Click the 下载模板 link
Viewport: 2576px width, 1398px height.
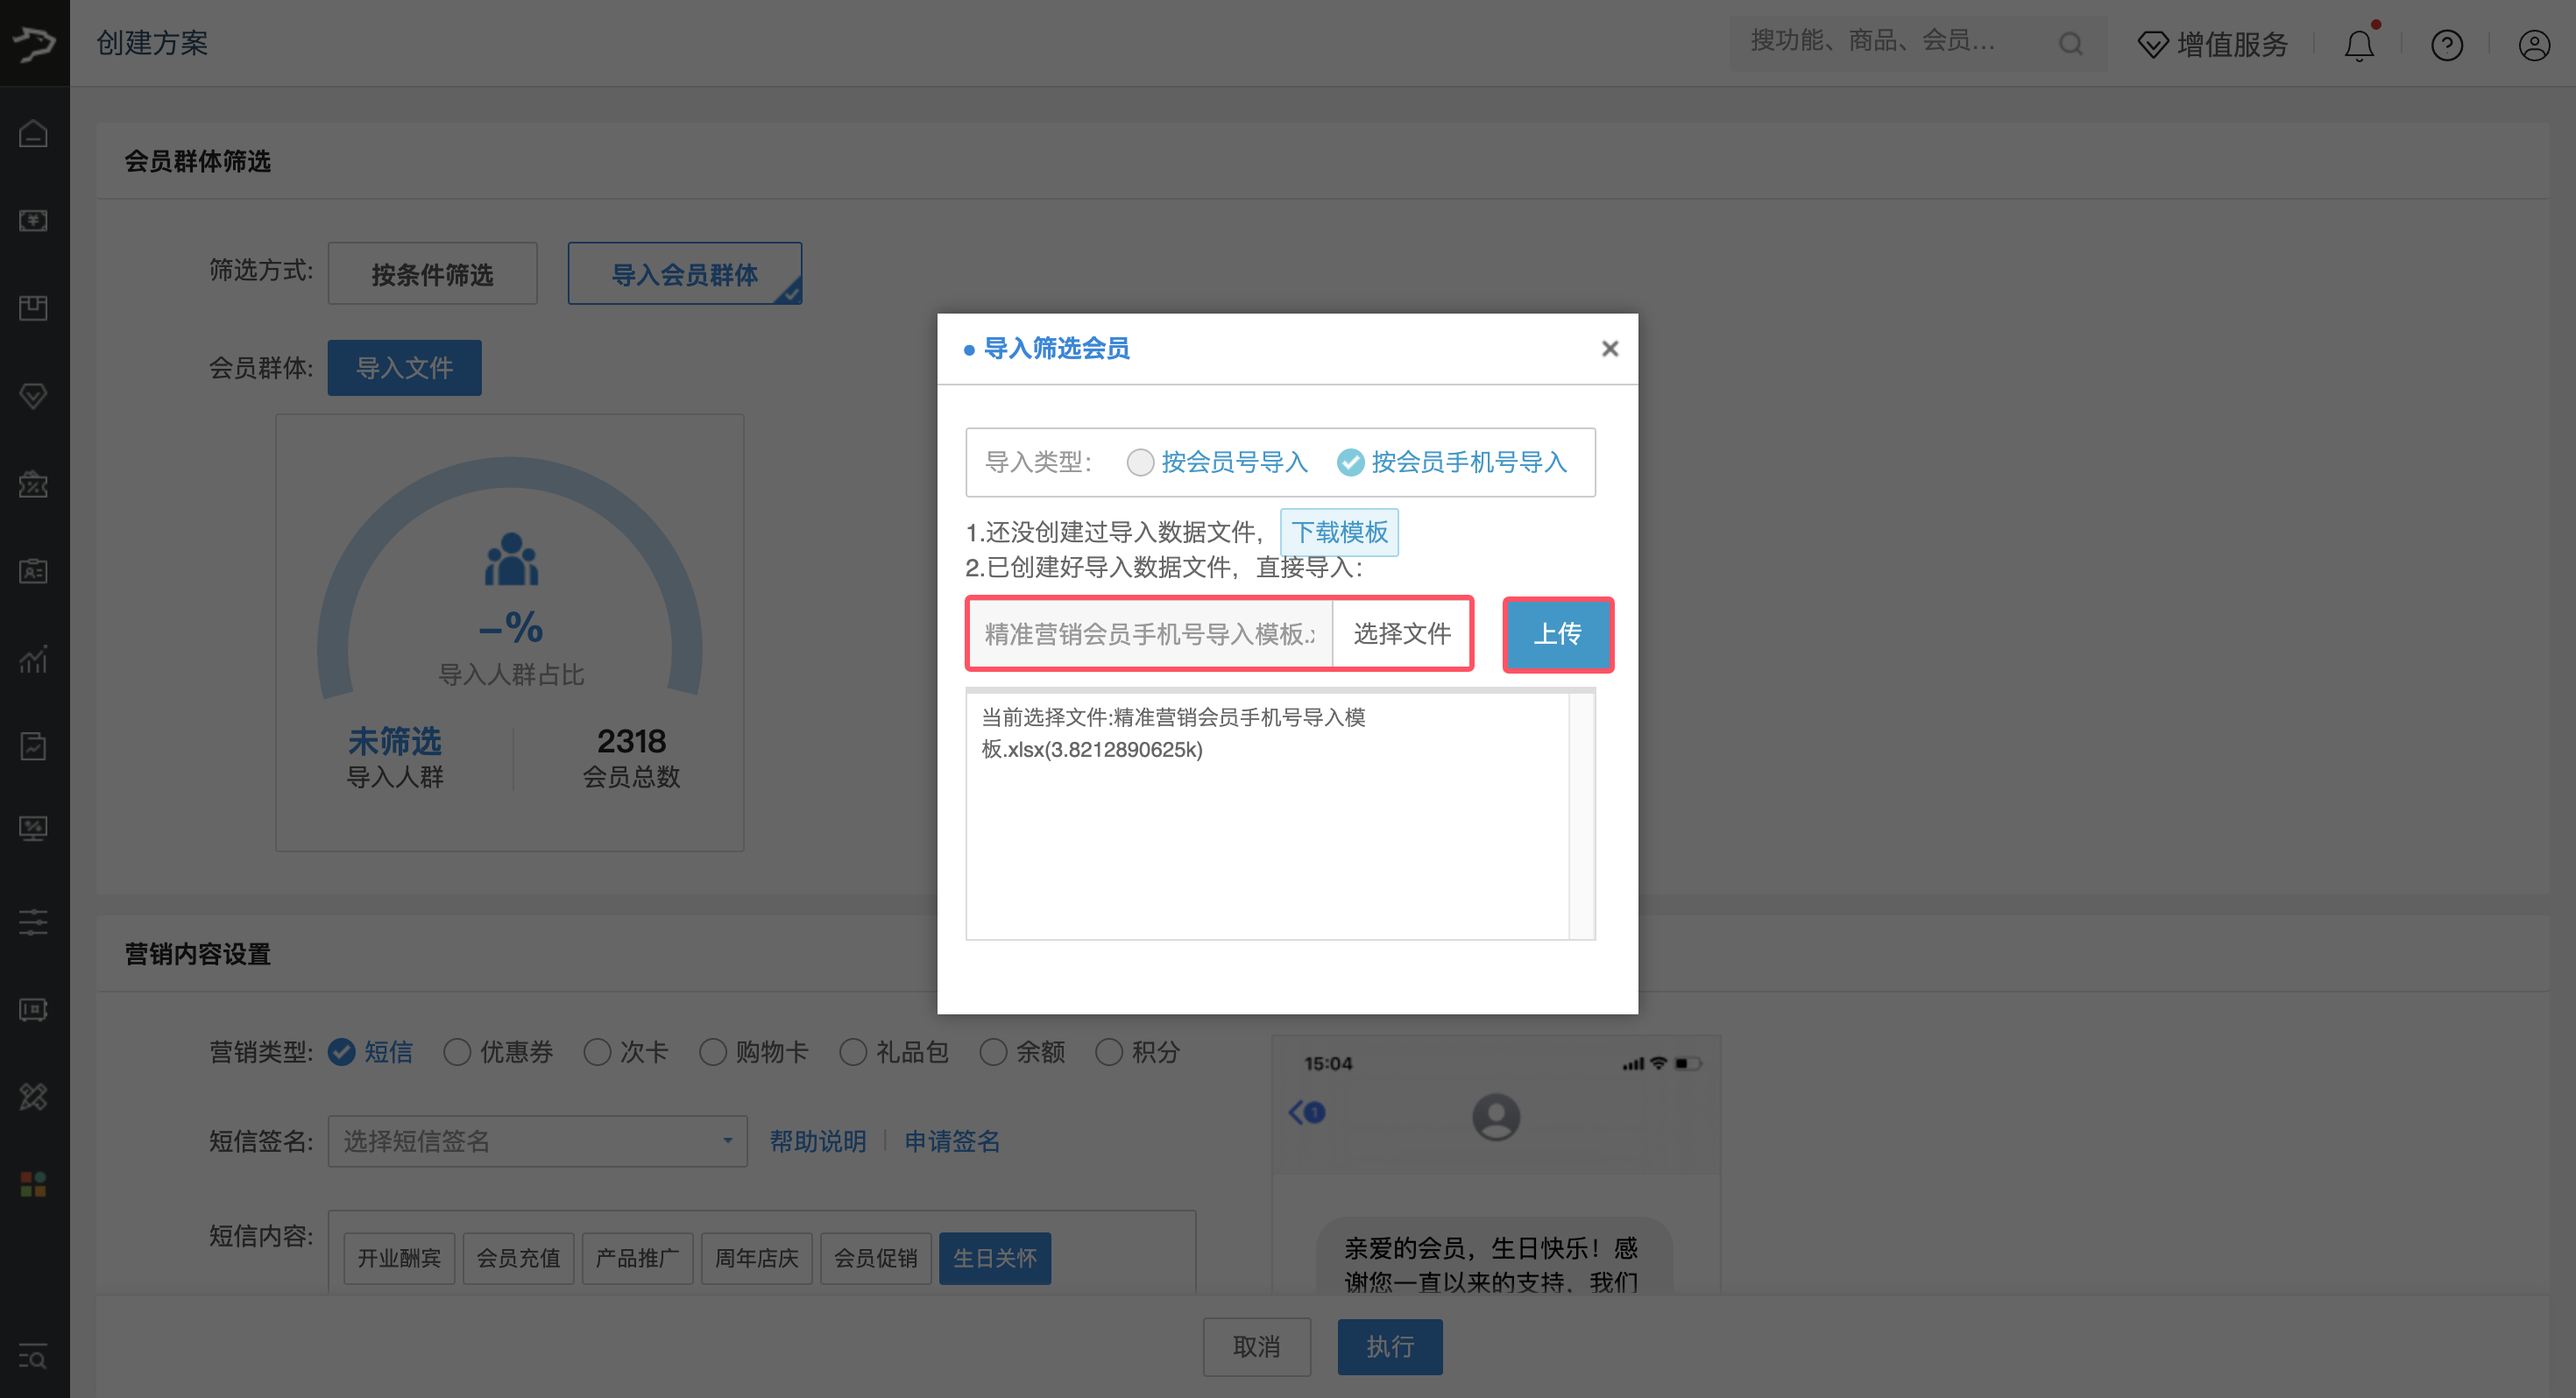coord(1339,532)
